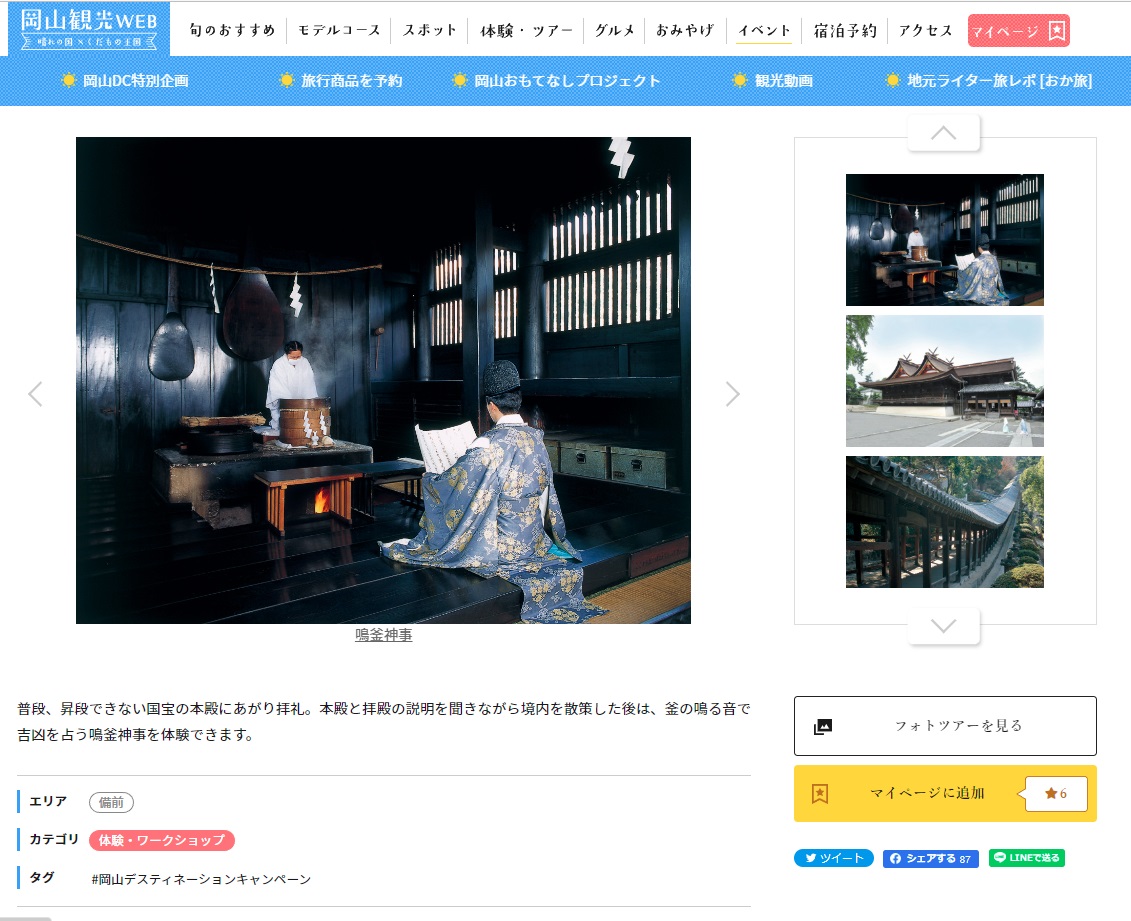The height and width of the screenshot is (921, 1131).
Task: Open the モデルコース menu
Action: pos(339,30)
